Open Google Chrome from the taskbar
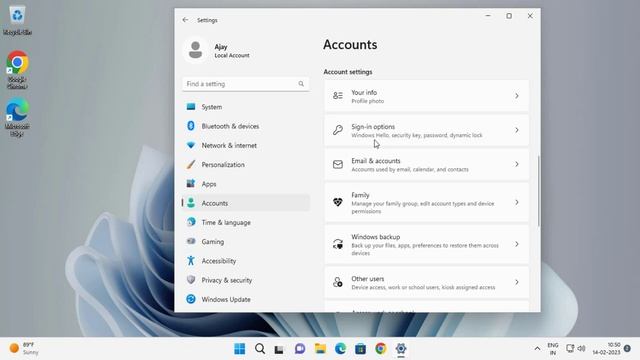The width and height of the screenshot is (640, 360). tap(381, 349)
